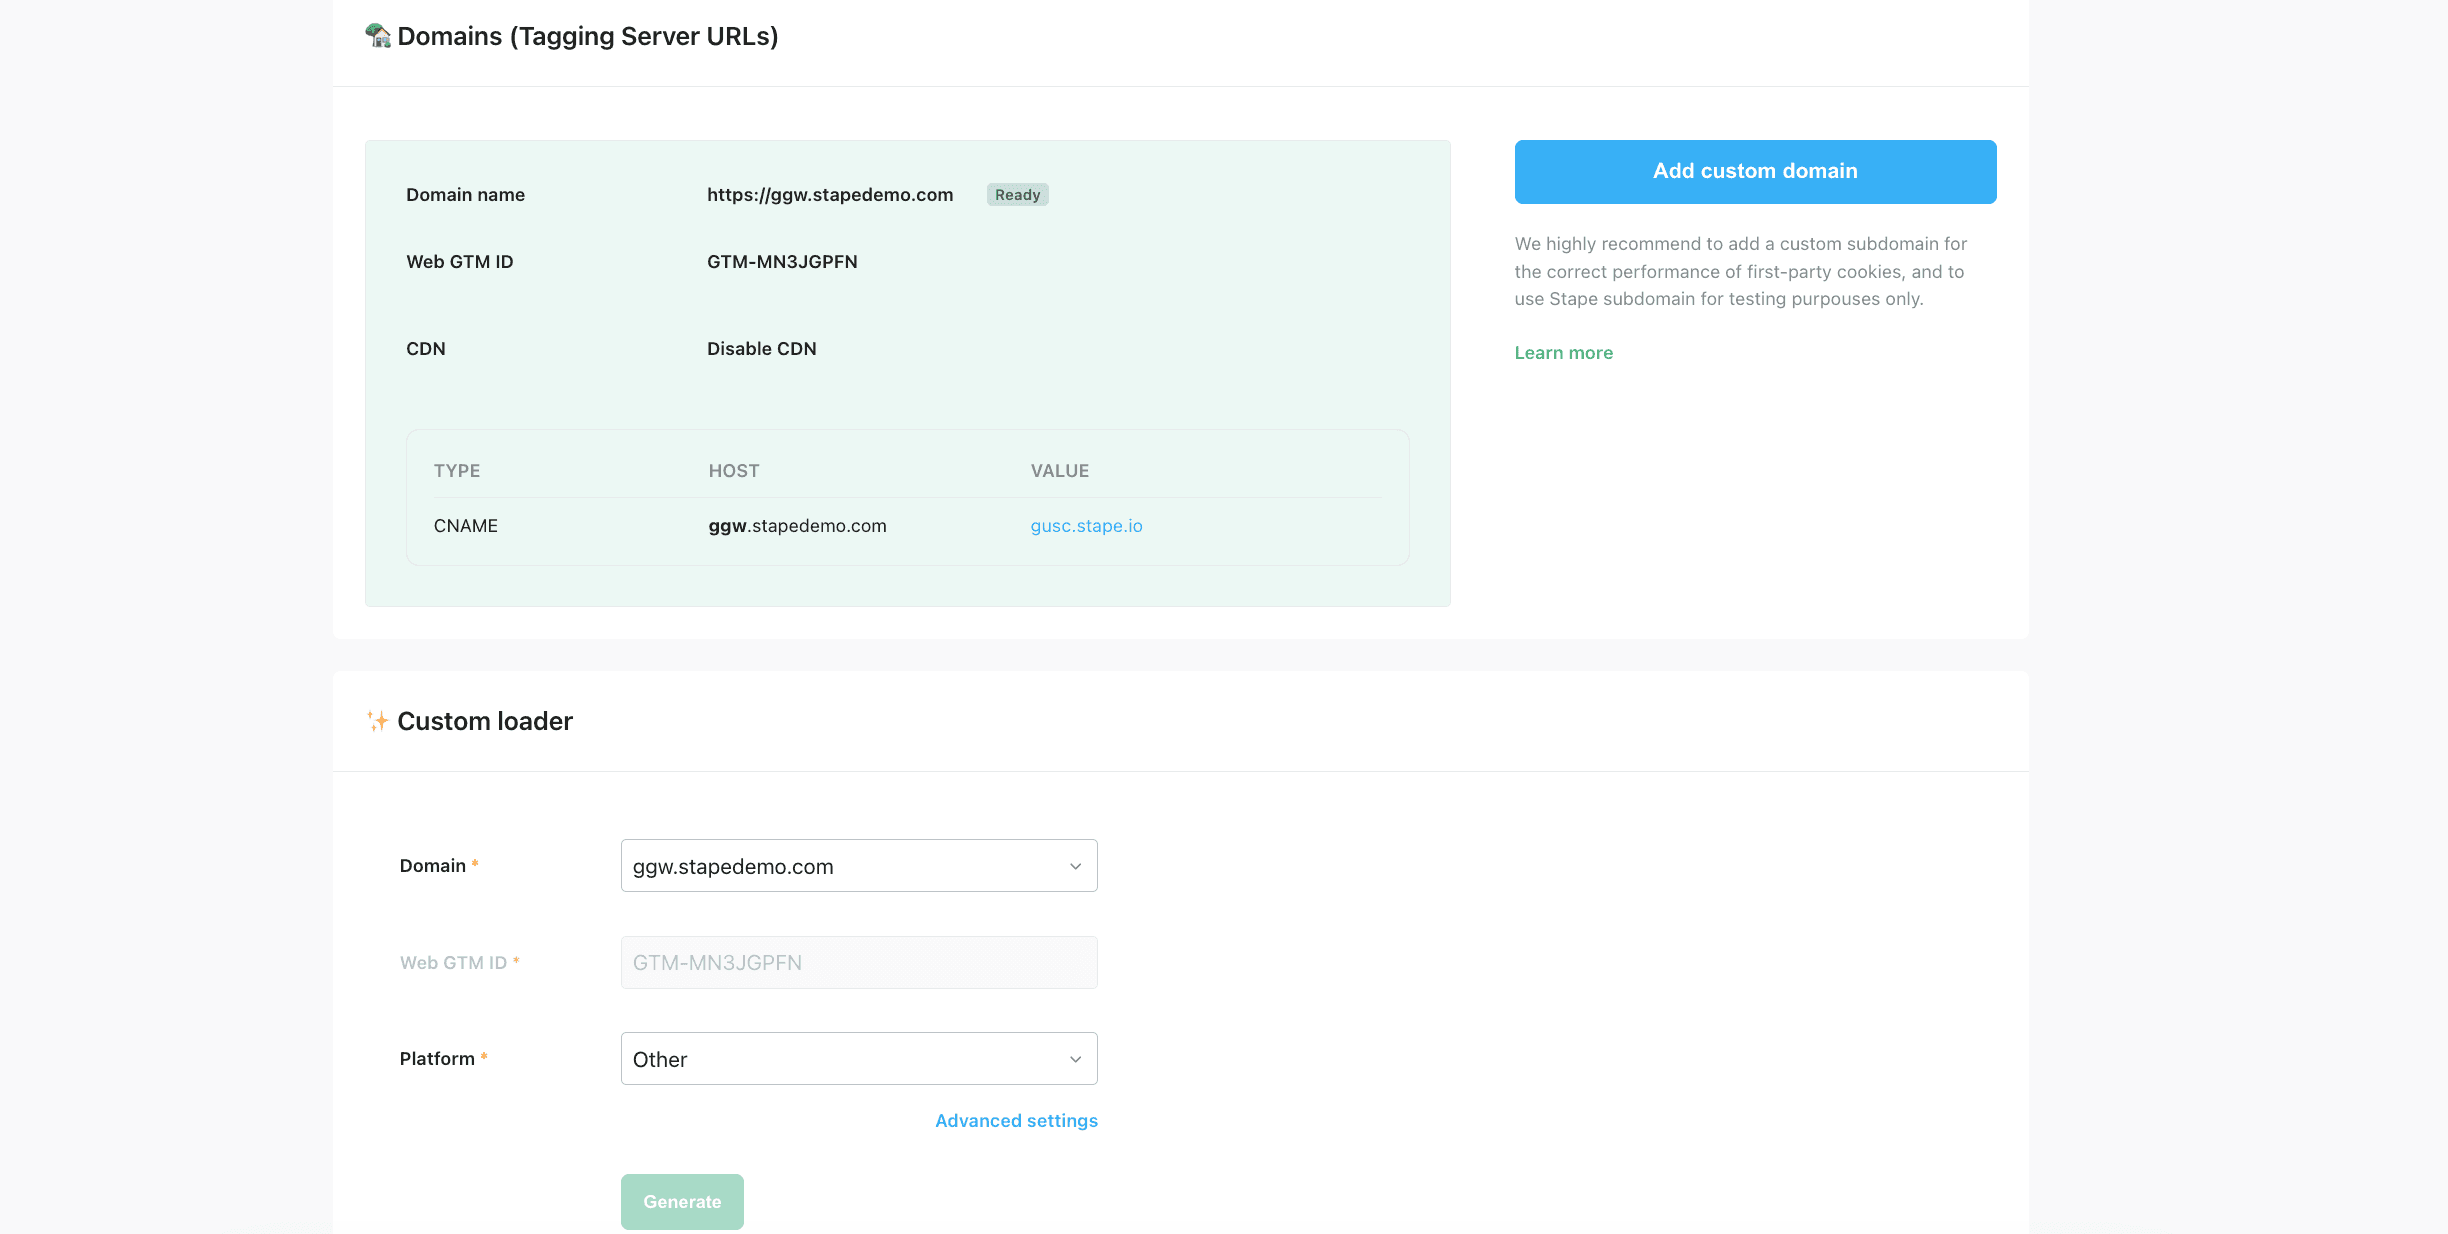Viewport: 2448px width, 1234px height.
Task: Click the gusc.stape.io CNAME value
Action: pos(1086,526)
